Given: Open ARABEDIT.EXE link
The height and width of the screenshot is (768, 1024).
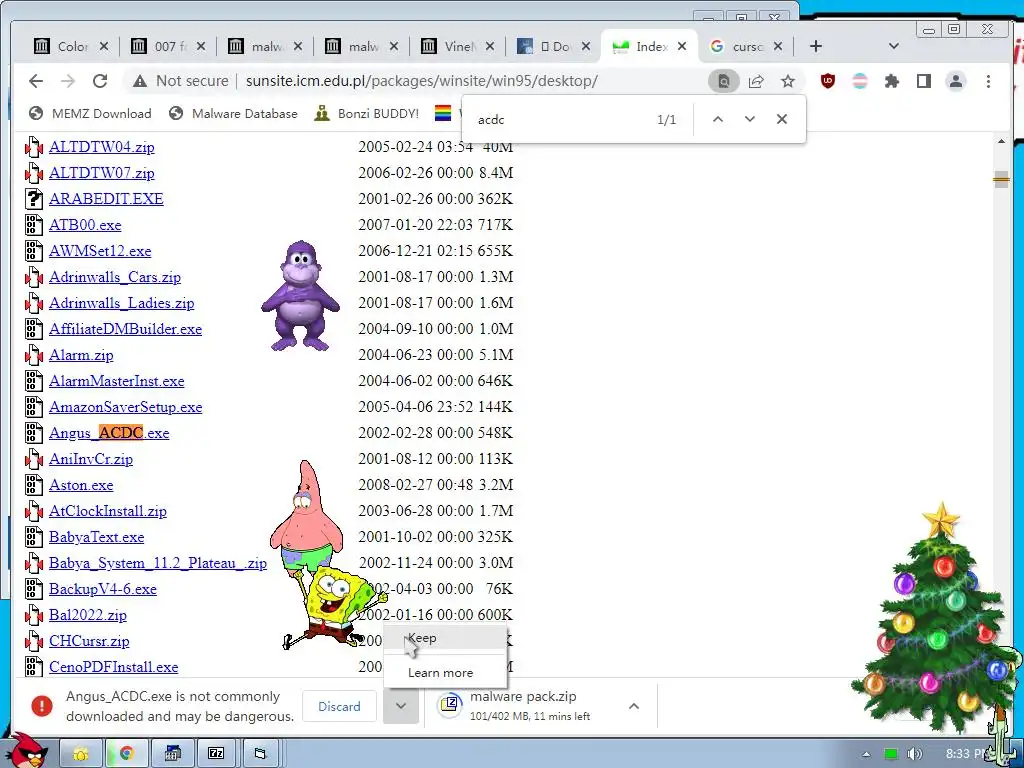Looking at the screenshot, I should (106, 199).
